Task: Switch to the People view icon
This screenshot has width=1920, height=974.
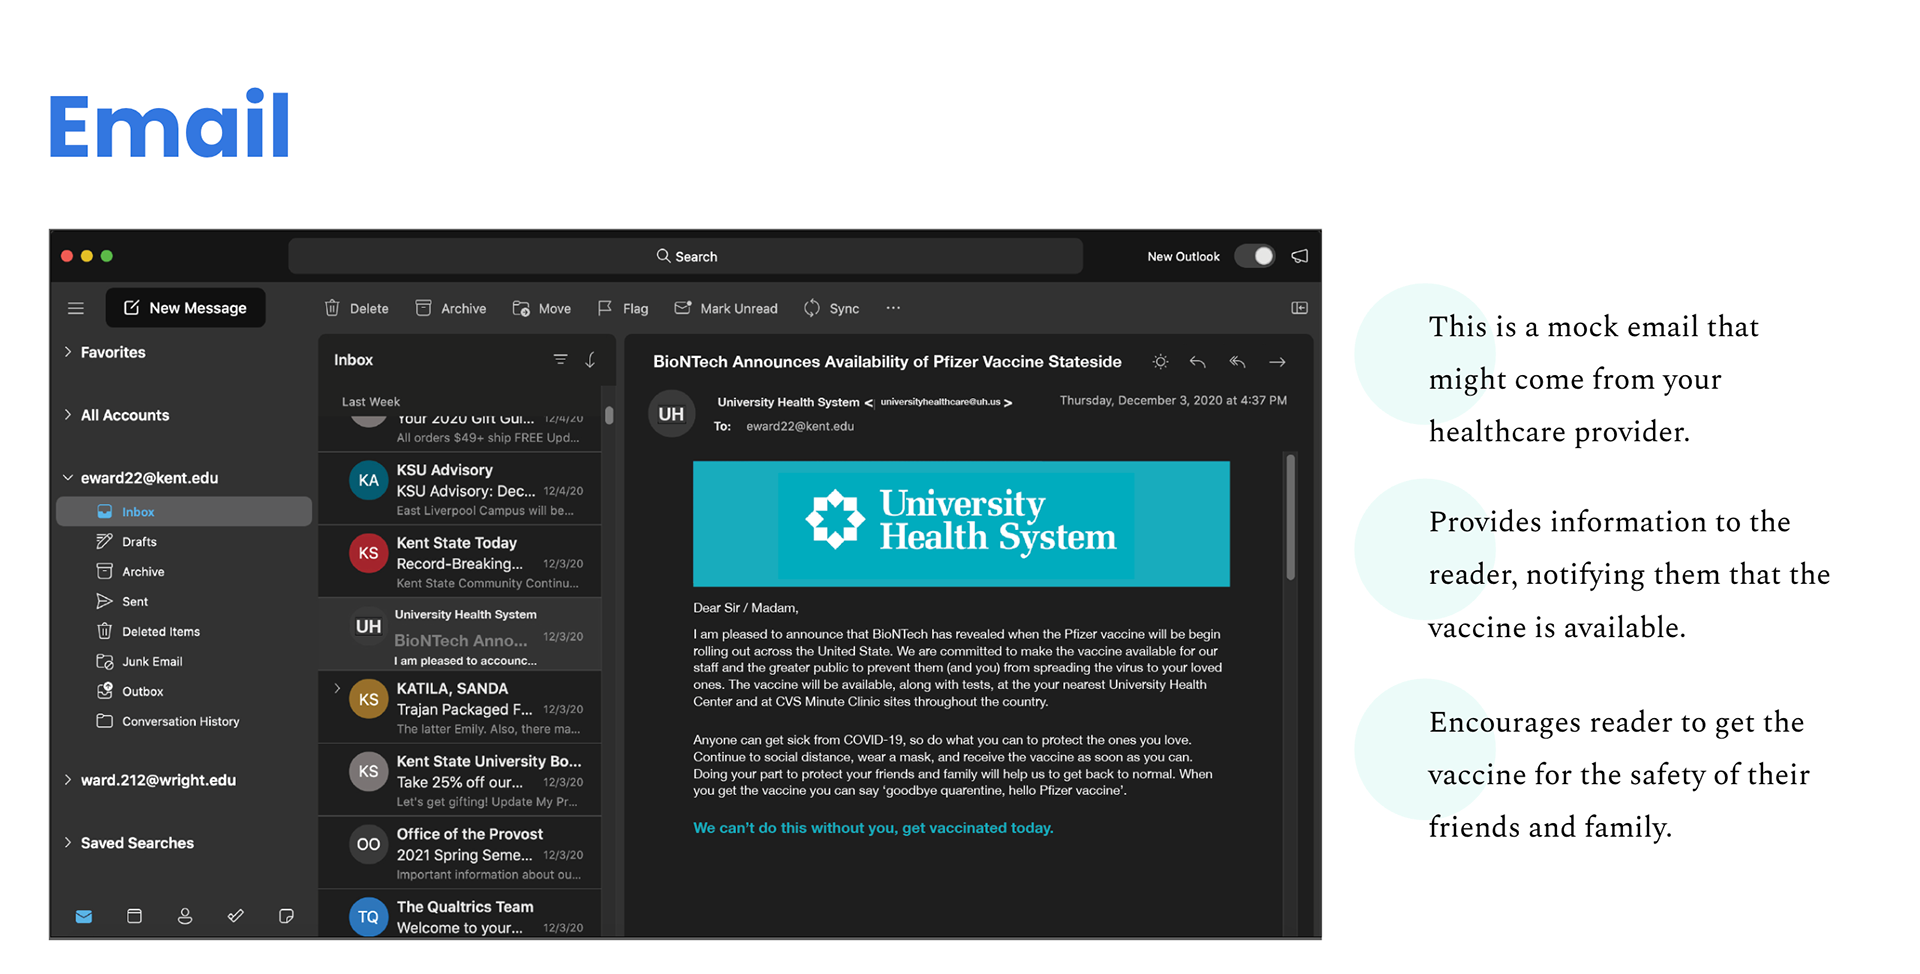Action: click(185, 916)
